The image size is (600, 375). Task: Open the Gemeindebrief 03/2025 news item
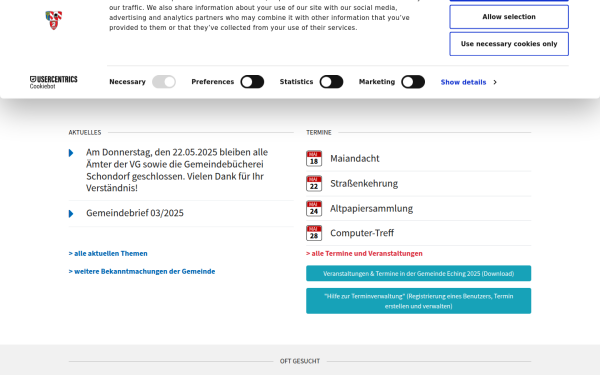(135, 213)
